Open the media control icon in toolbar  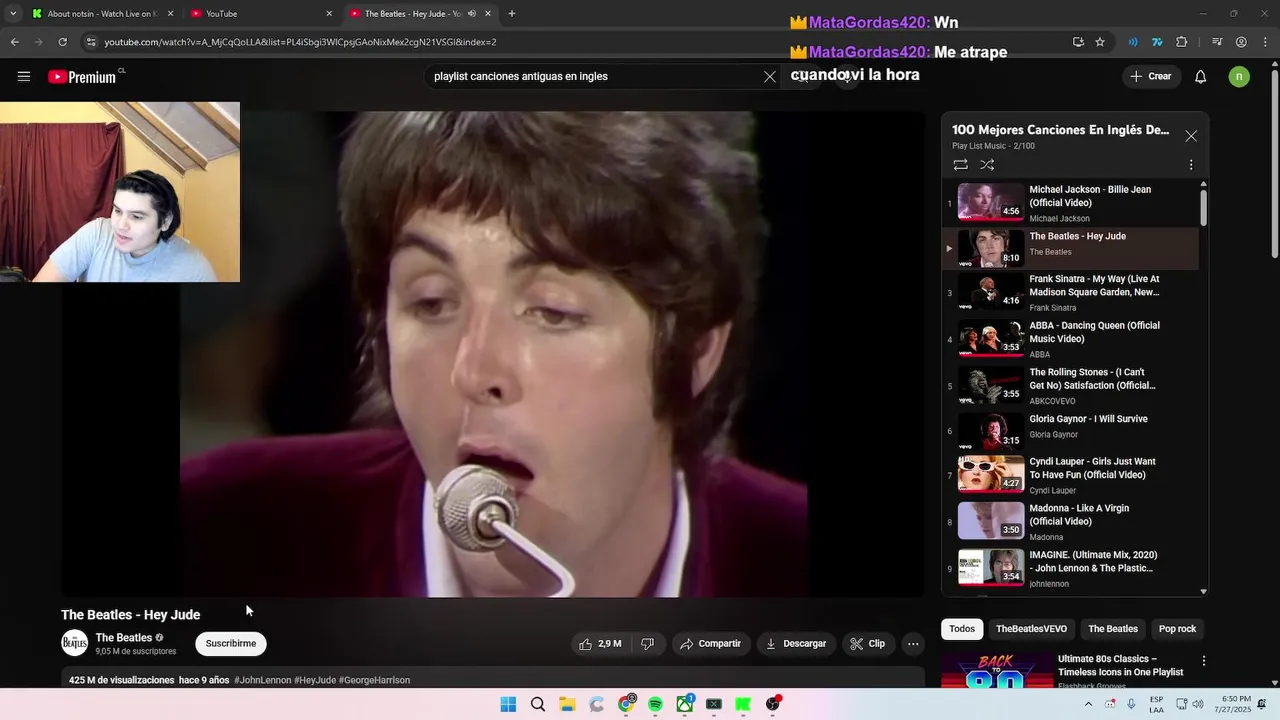(x=1217, y=42)
